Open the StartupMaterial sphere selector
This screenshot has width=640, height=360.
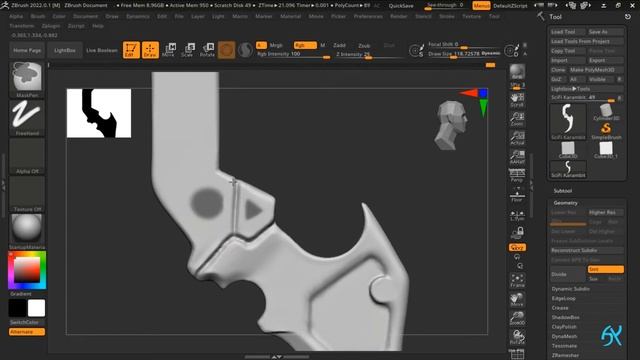click(x=27, y=231)
